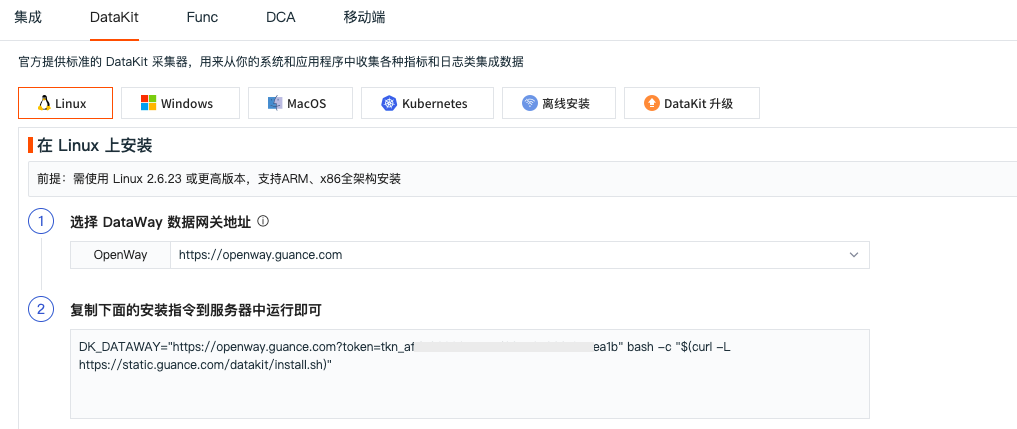Click the step 2 circle marker
This screenshot has width=1017, height=429.
(x=41, y=309)
